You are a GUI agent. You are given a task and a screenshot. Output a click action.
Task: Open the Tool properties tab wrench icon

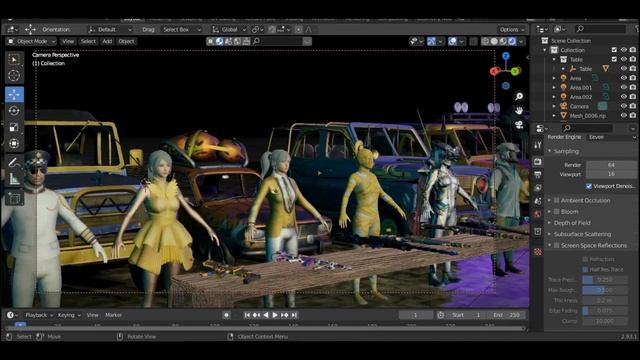coord(538,145)
